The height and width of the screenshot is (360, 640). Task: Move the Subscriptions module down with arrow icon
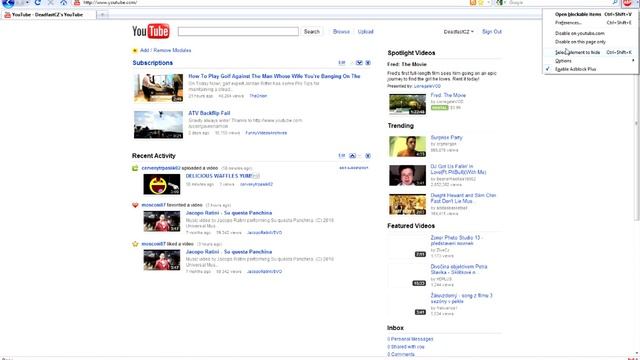[359, 63]
